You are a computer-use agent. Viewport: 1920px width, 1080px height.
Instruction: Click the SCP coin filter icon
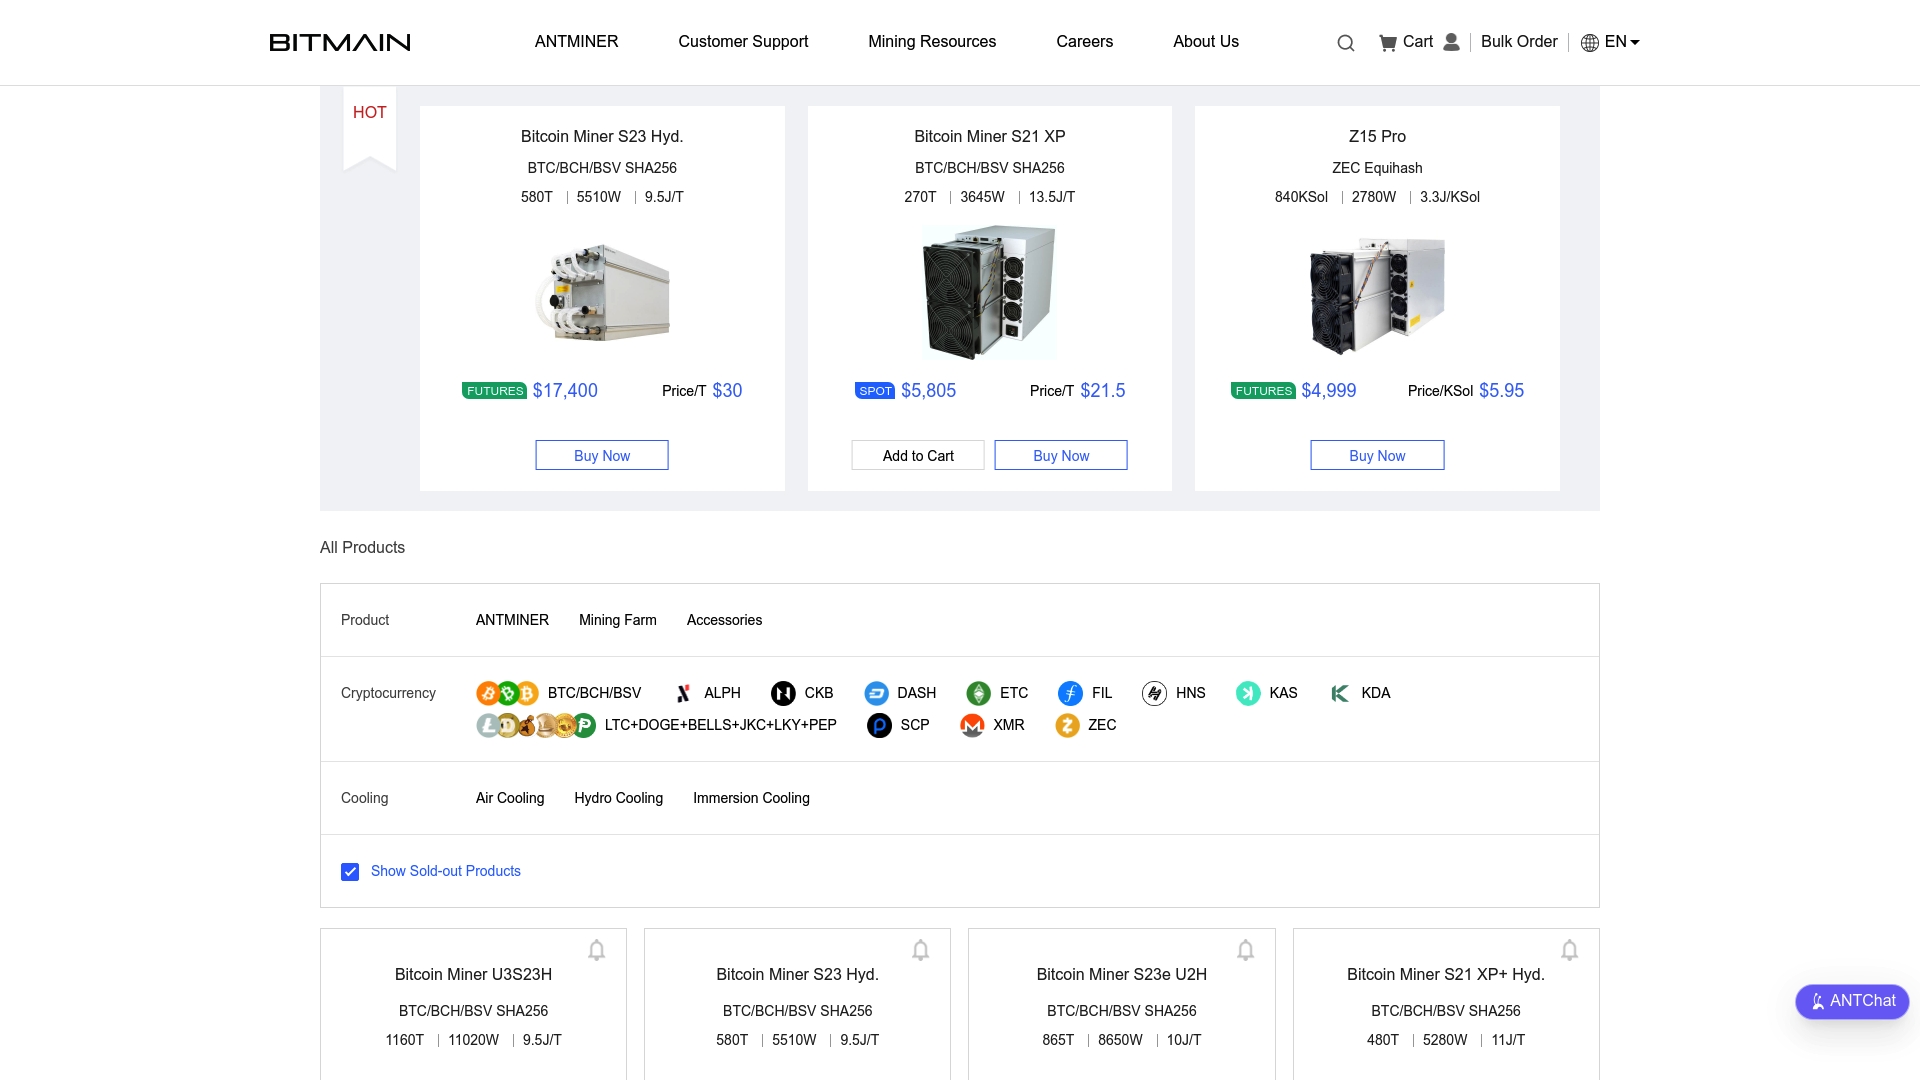tap(878, 725)
